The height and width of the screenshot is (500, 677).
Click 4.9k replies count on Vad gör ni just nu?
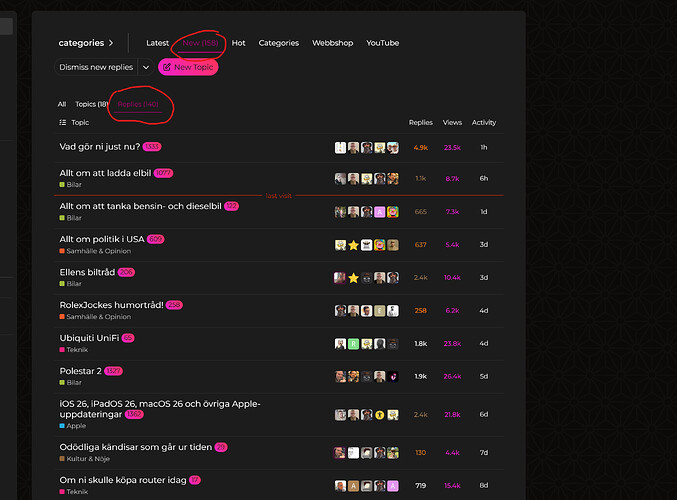(x=421, y=148)
